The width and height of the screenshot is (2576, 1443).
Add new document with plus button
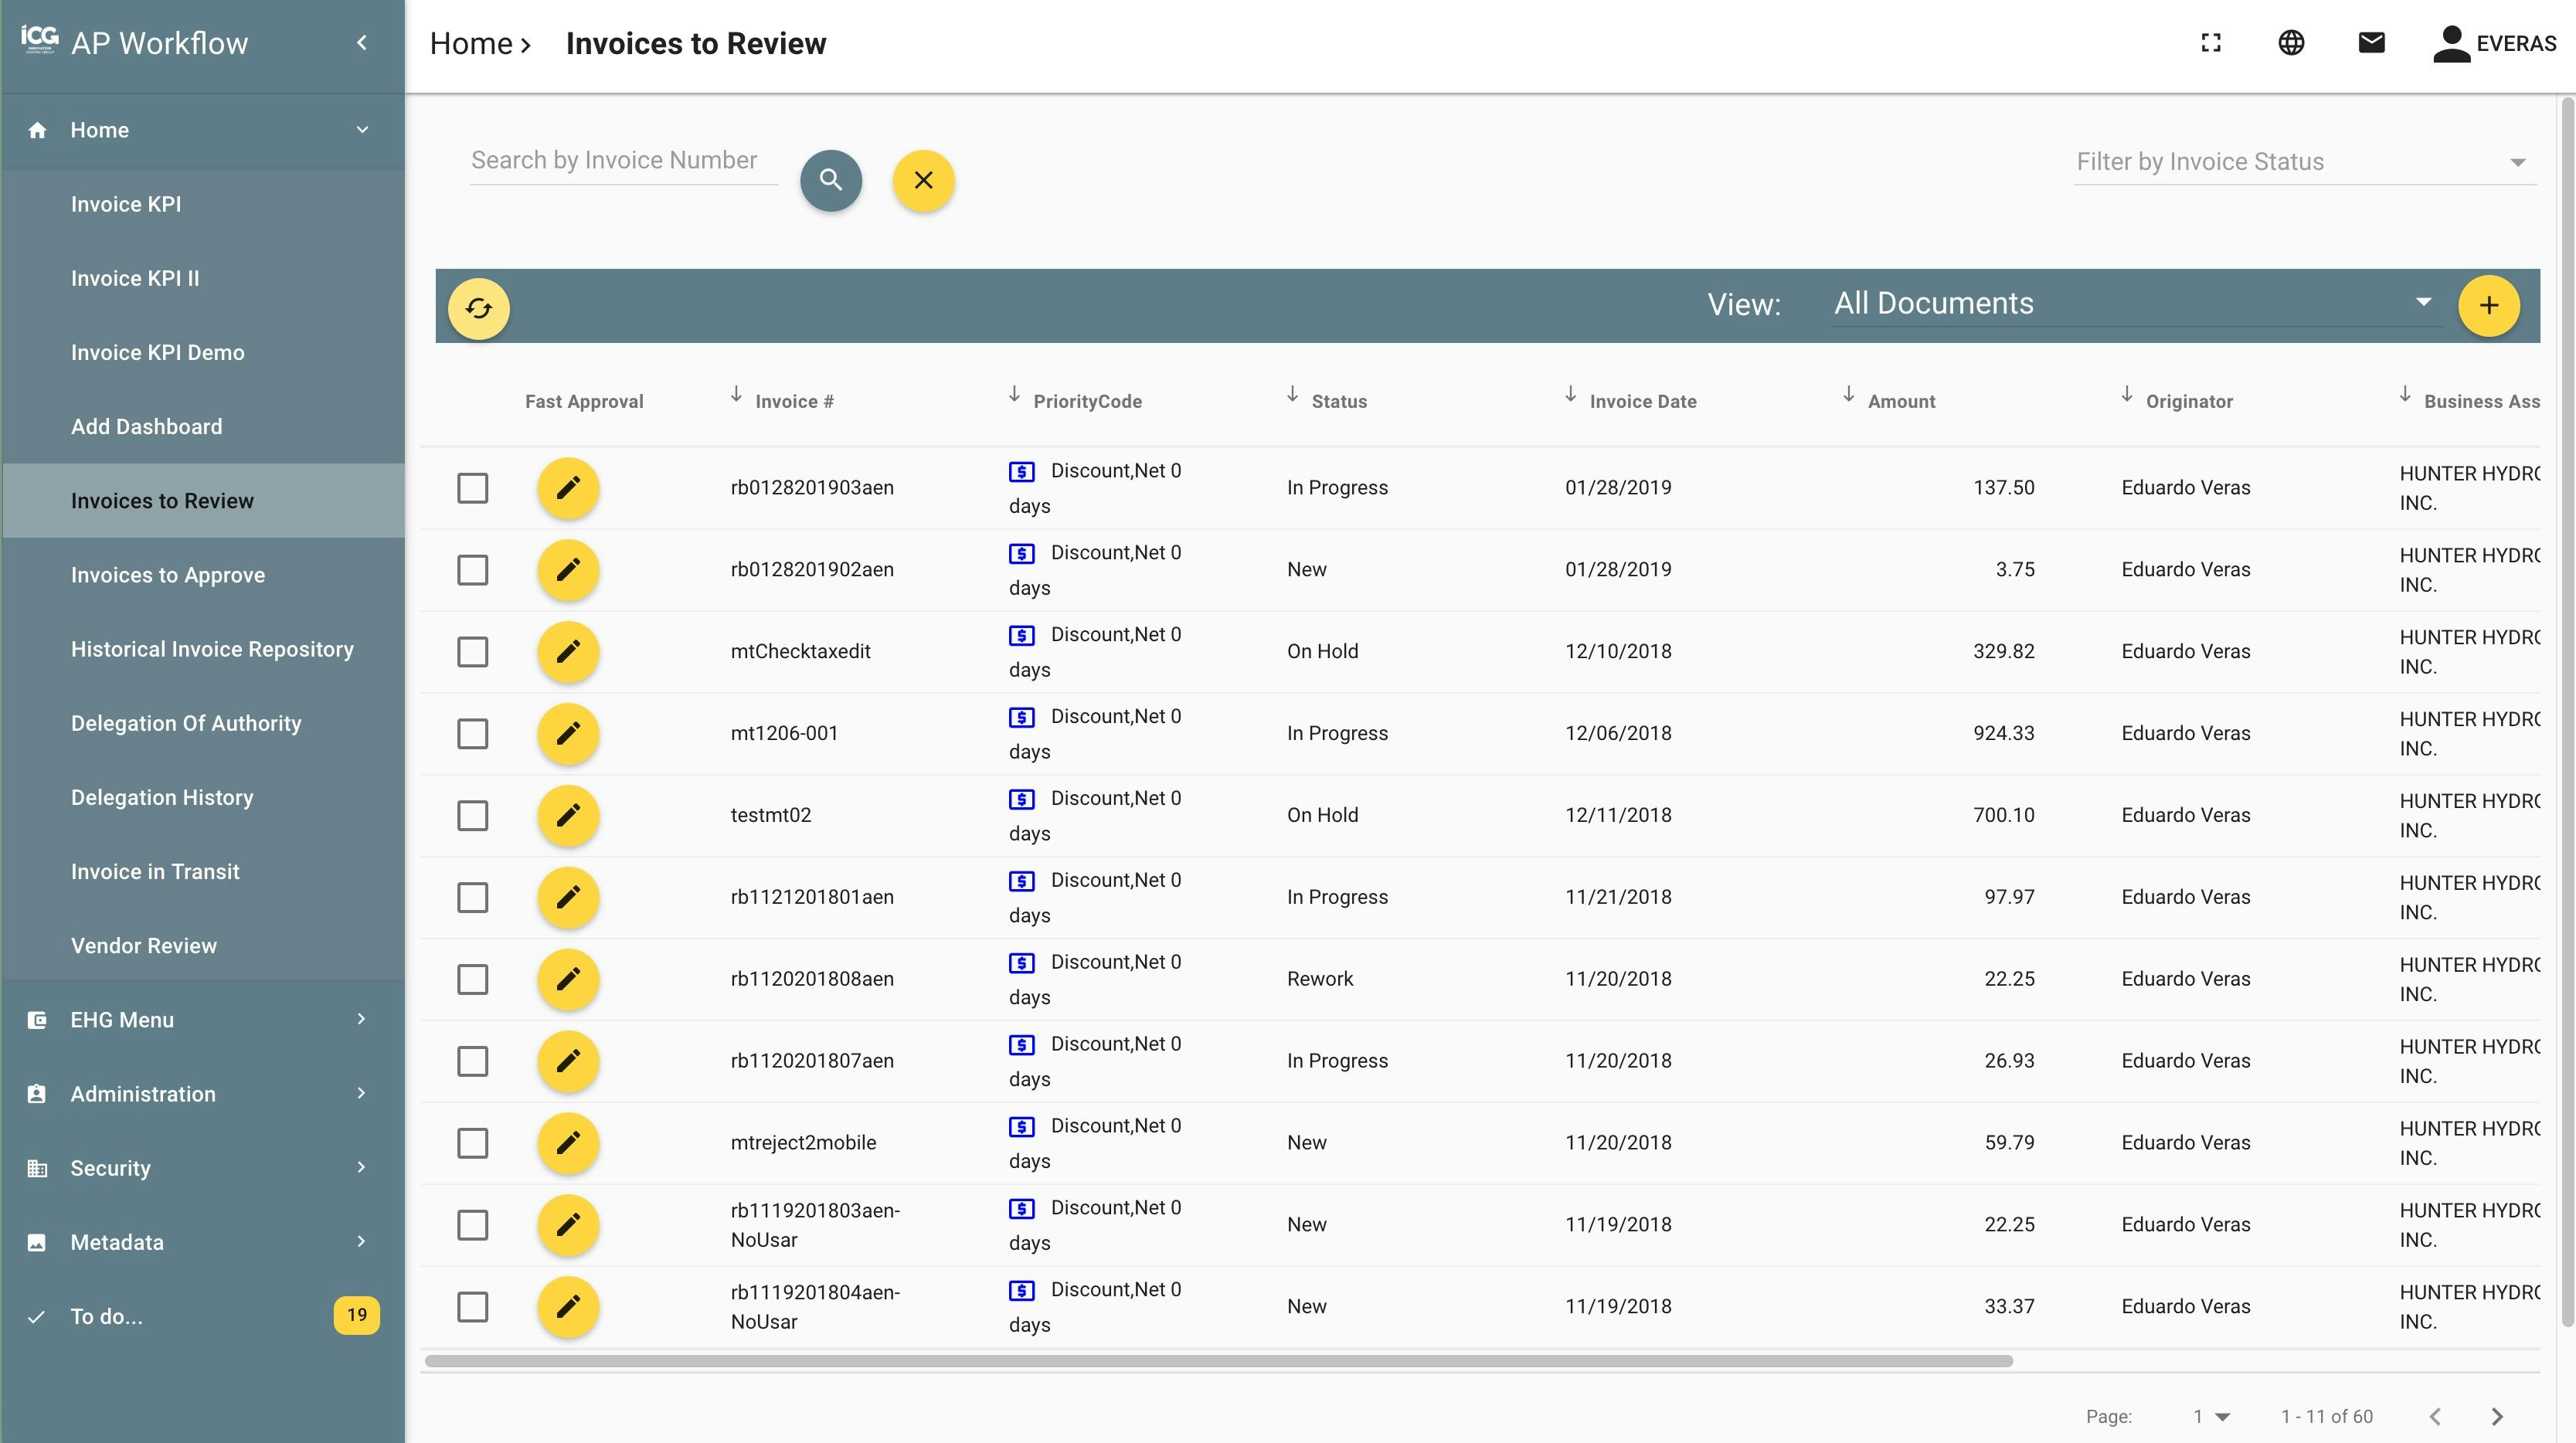(2488, 306)
